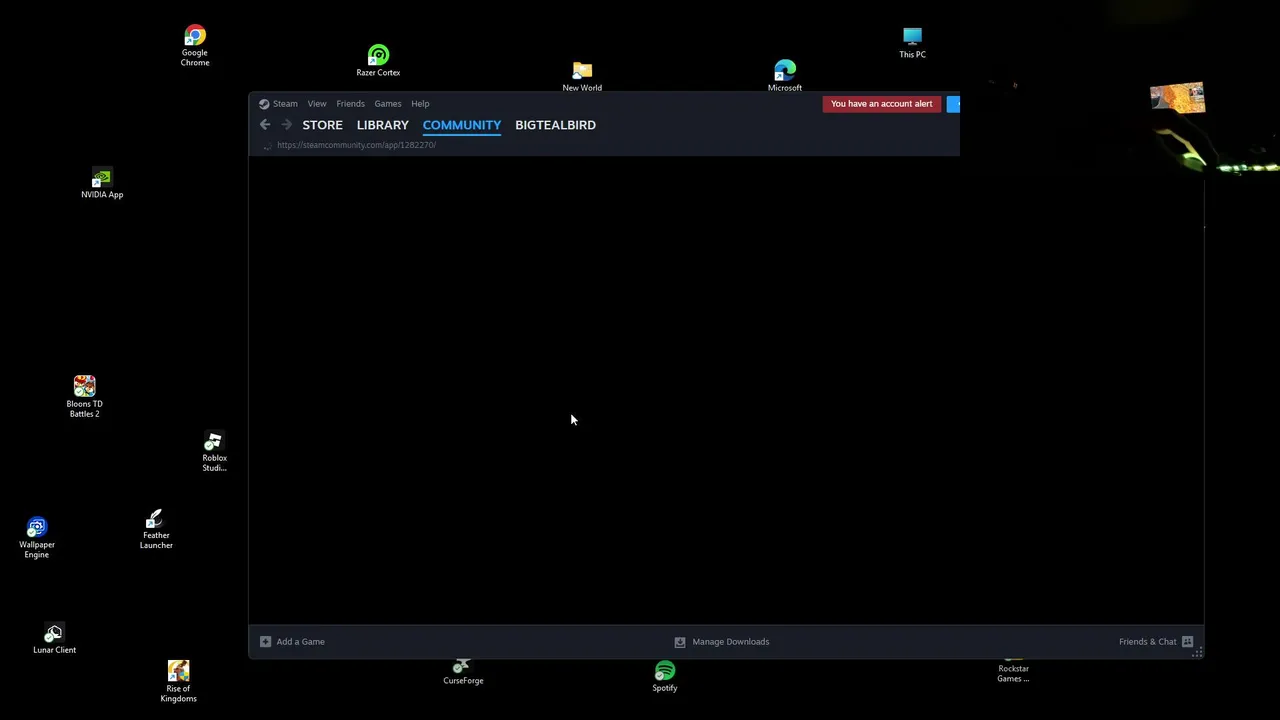Switch to the LIBRARY tab

tap(382, 125)
